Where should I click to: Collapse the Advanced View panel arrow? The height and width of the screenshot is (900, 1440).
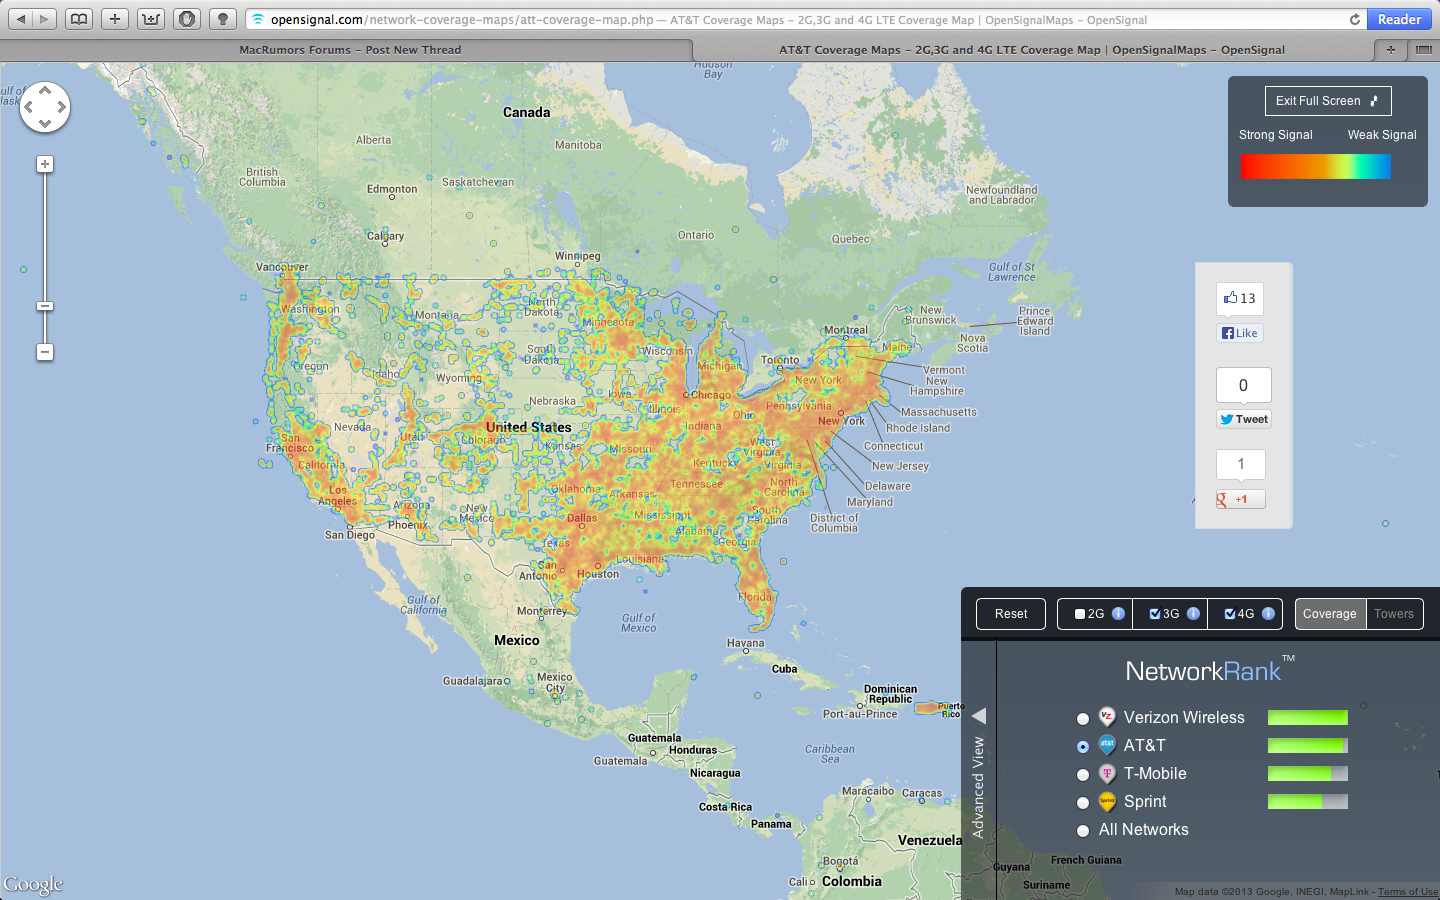tap(980, 716)
